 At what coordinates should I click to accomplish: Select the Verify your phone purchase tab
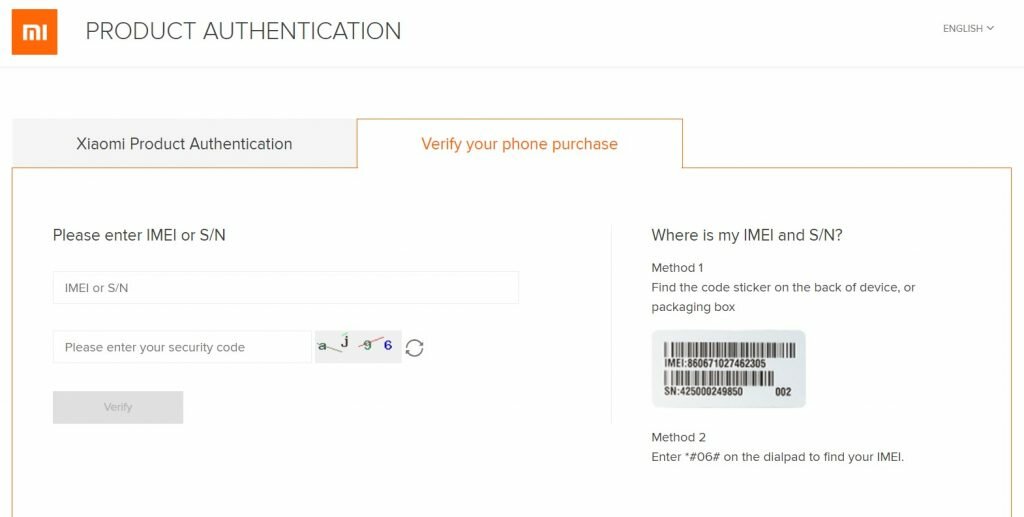click(x=519, y=144)
